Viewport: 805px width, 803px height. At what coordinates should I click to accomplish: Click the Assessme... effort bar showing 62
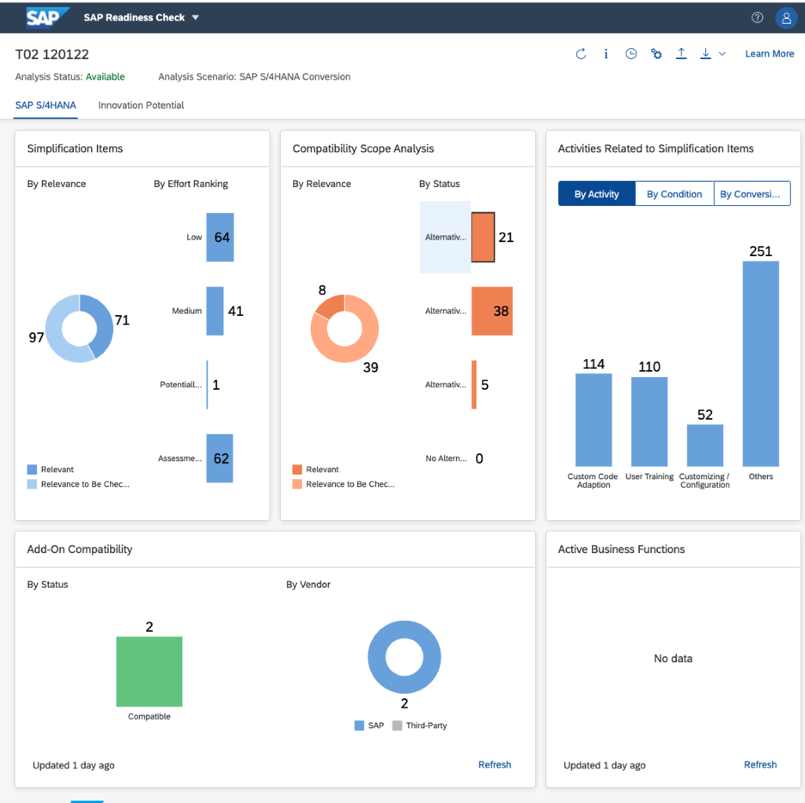pyautogui.click(x=220, y=458)
